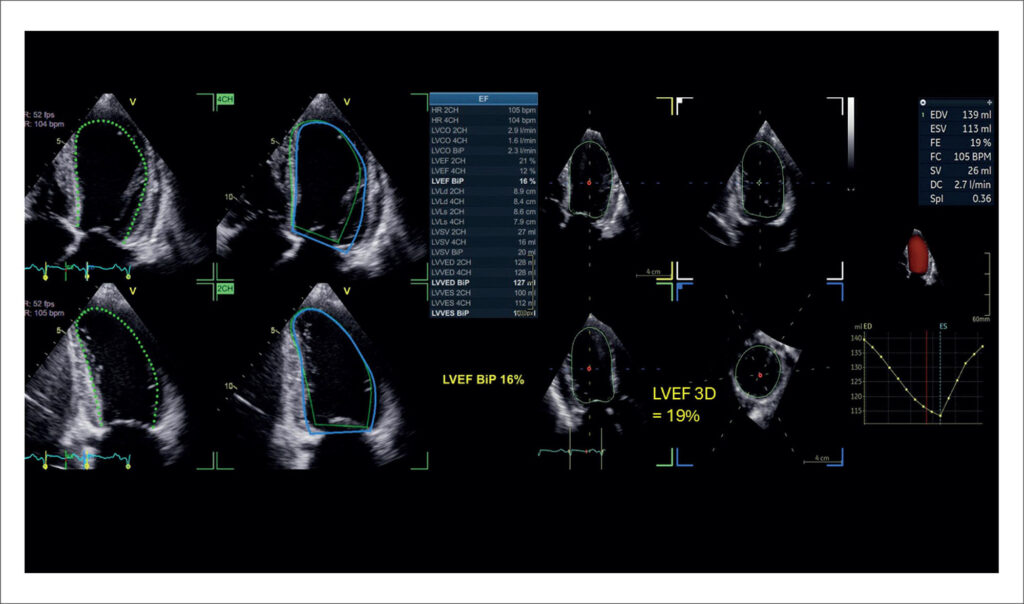The height and width of the screenshot is (604, 1024).
Task: Select the EF header tab of results table
Action: click(x=483, y=99)
